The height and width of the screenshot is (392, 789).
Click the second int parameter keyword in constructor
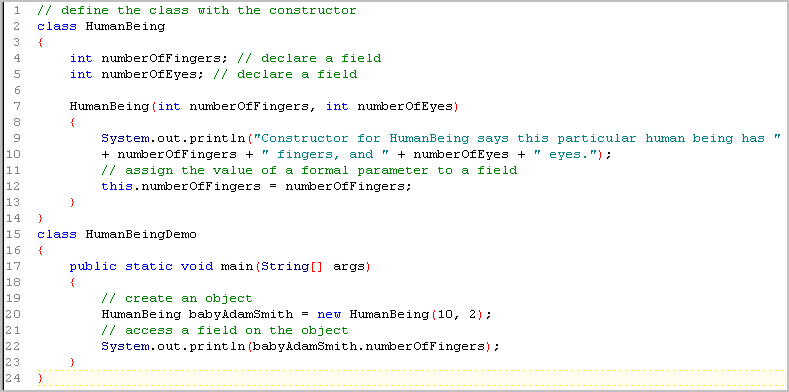coord(337,107)
